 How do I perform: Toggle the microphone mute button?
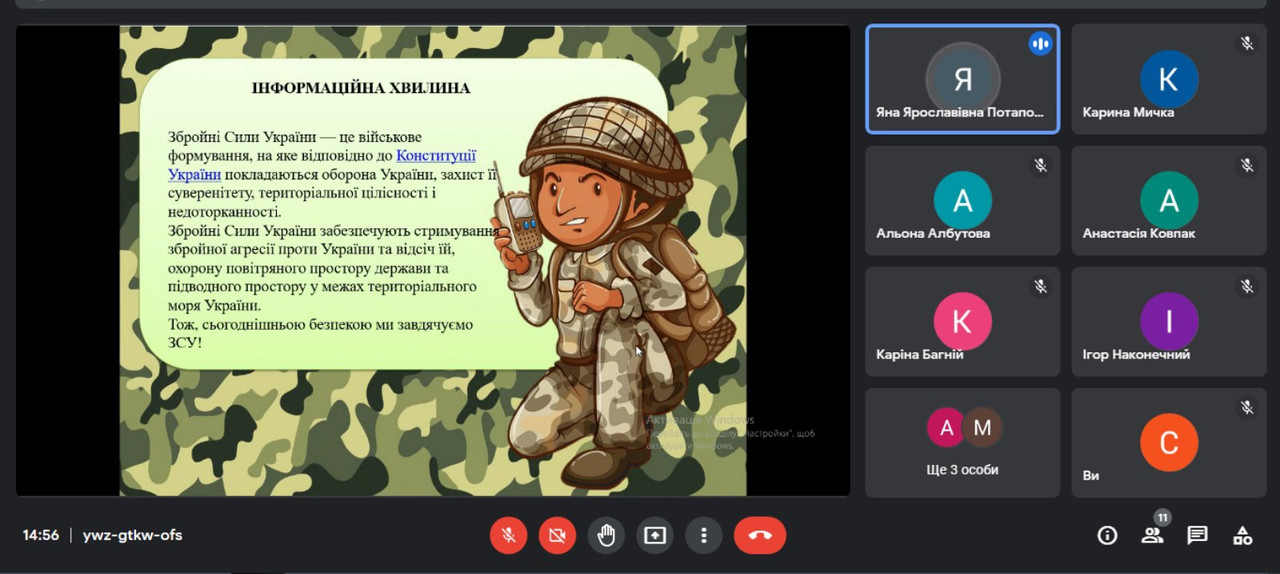[508, 536]
